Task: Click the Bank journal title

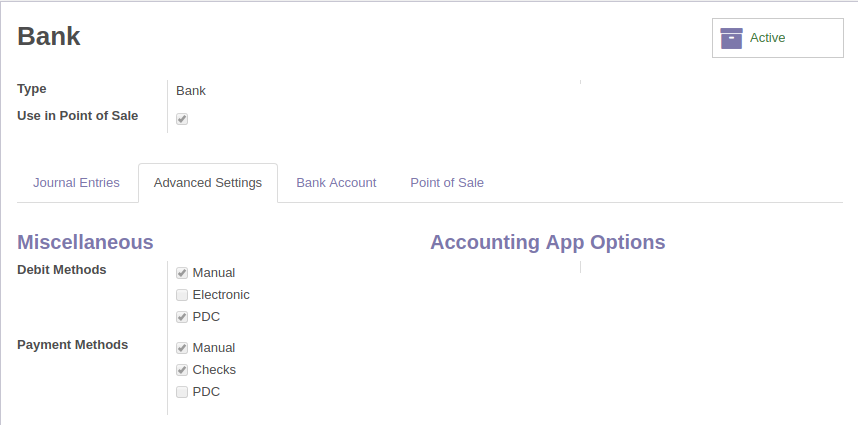Action: pyautogui.click(x=49, y=37)
